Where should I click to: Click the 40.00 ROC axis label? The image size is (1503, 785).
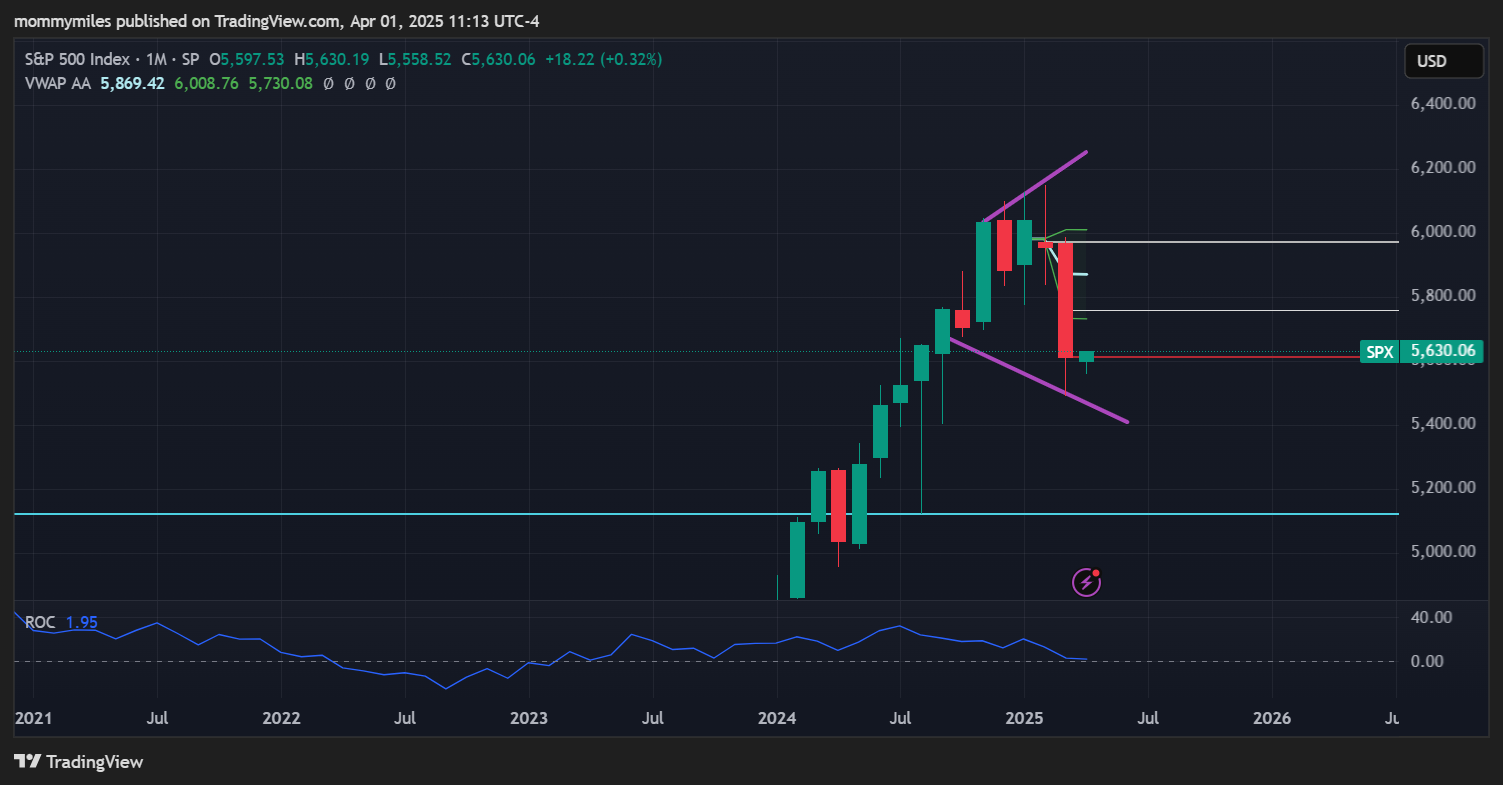(1430, 618)
